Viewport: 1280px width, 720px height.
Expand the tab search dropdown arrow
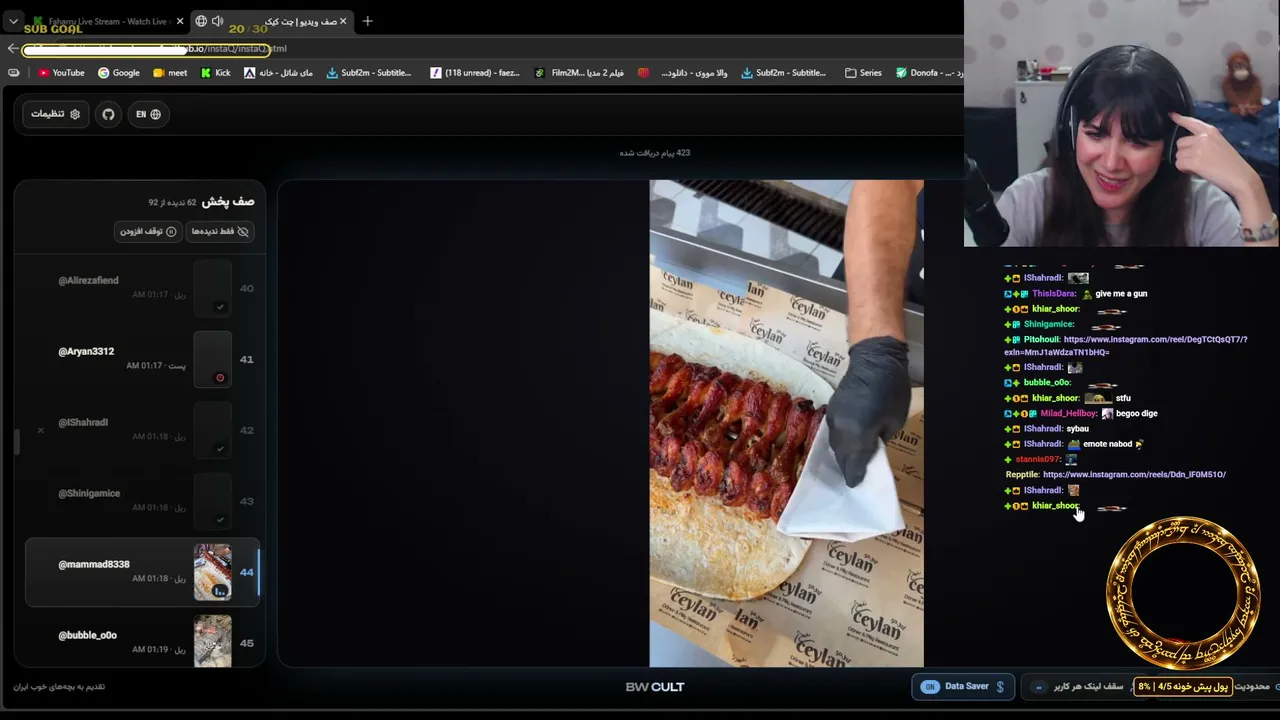[x=13, y=21]
